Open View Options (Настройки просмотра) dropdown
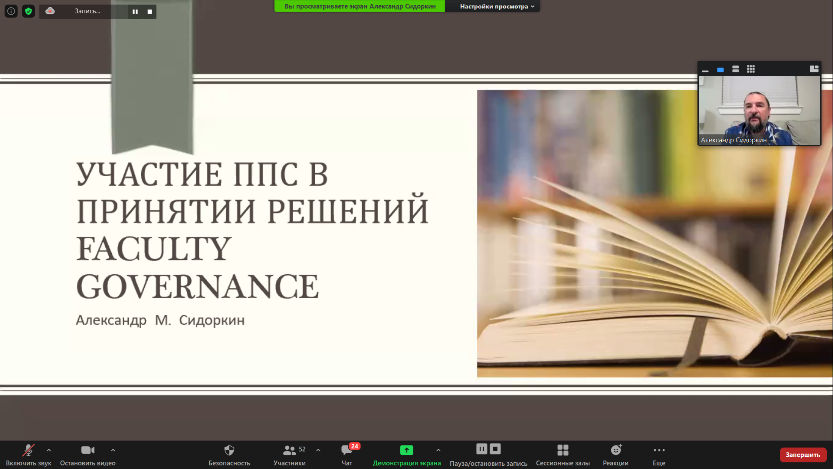 498,6
